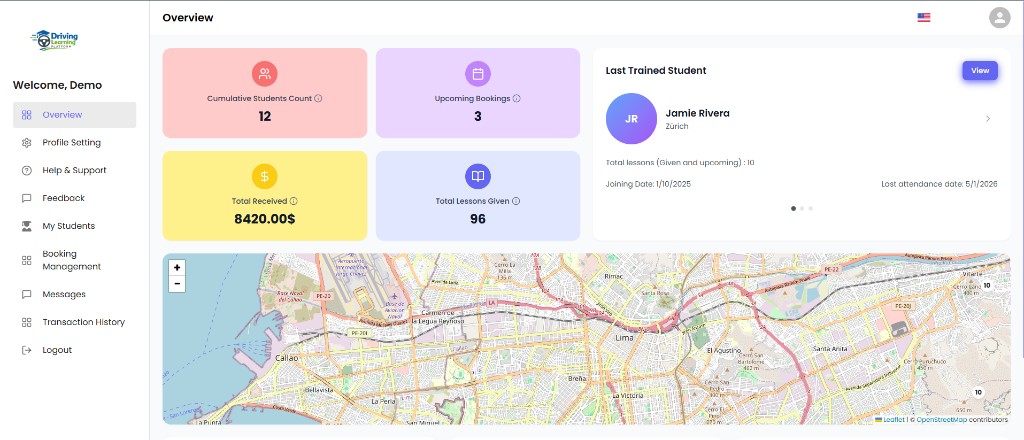Open the OpenStreetMap contributors link
This screenshot has width=1024, height=440.
click(941, 420)
